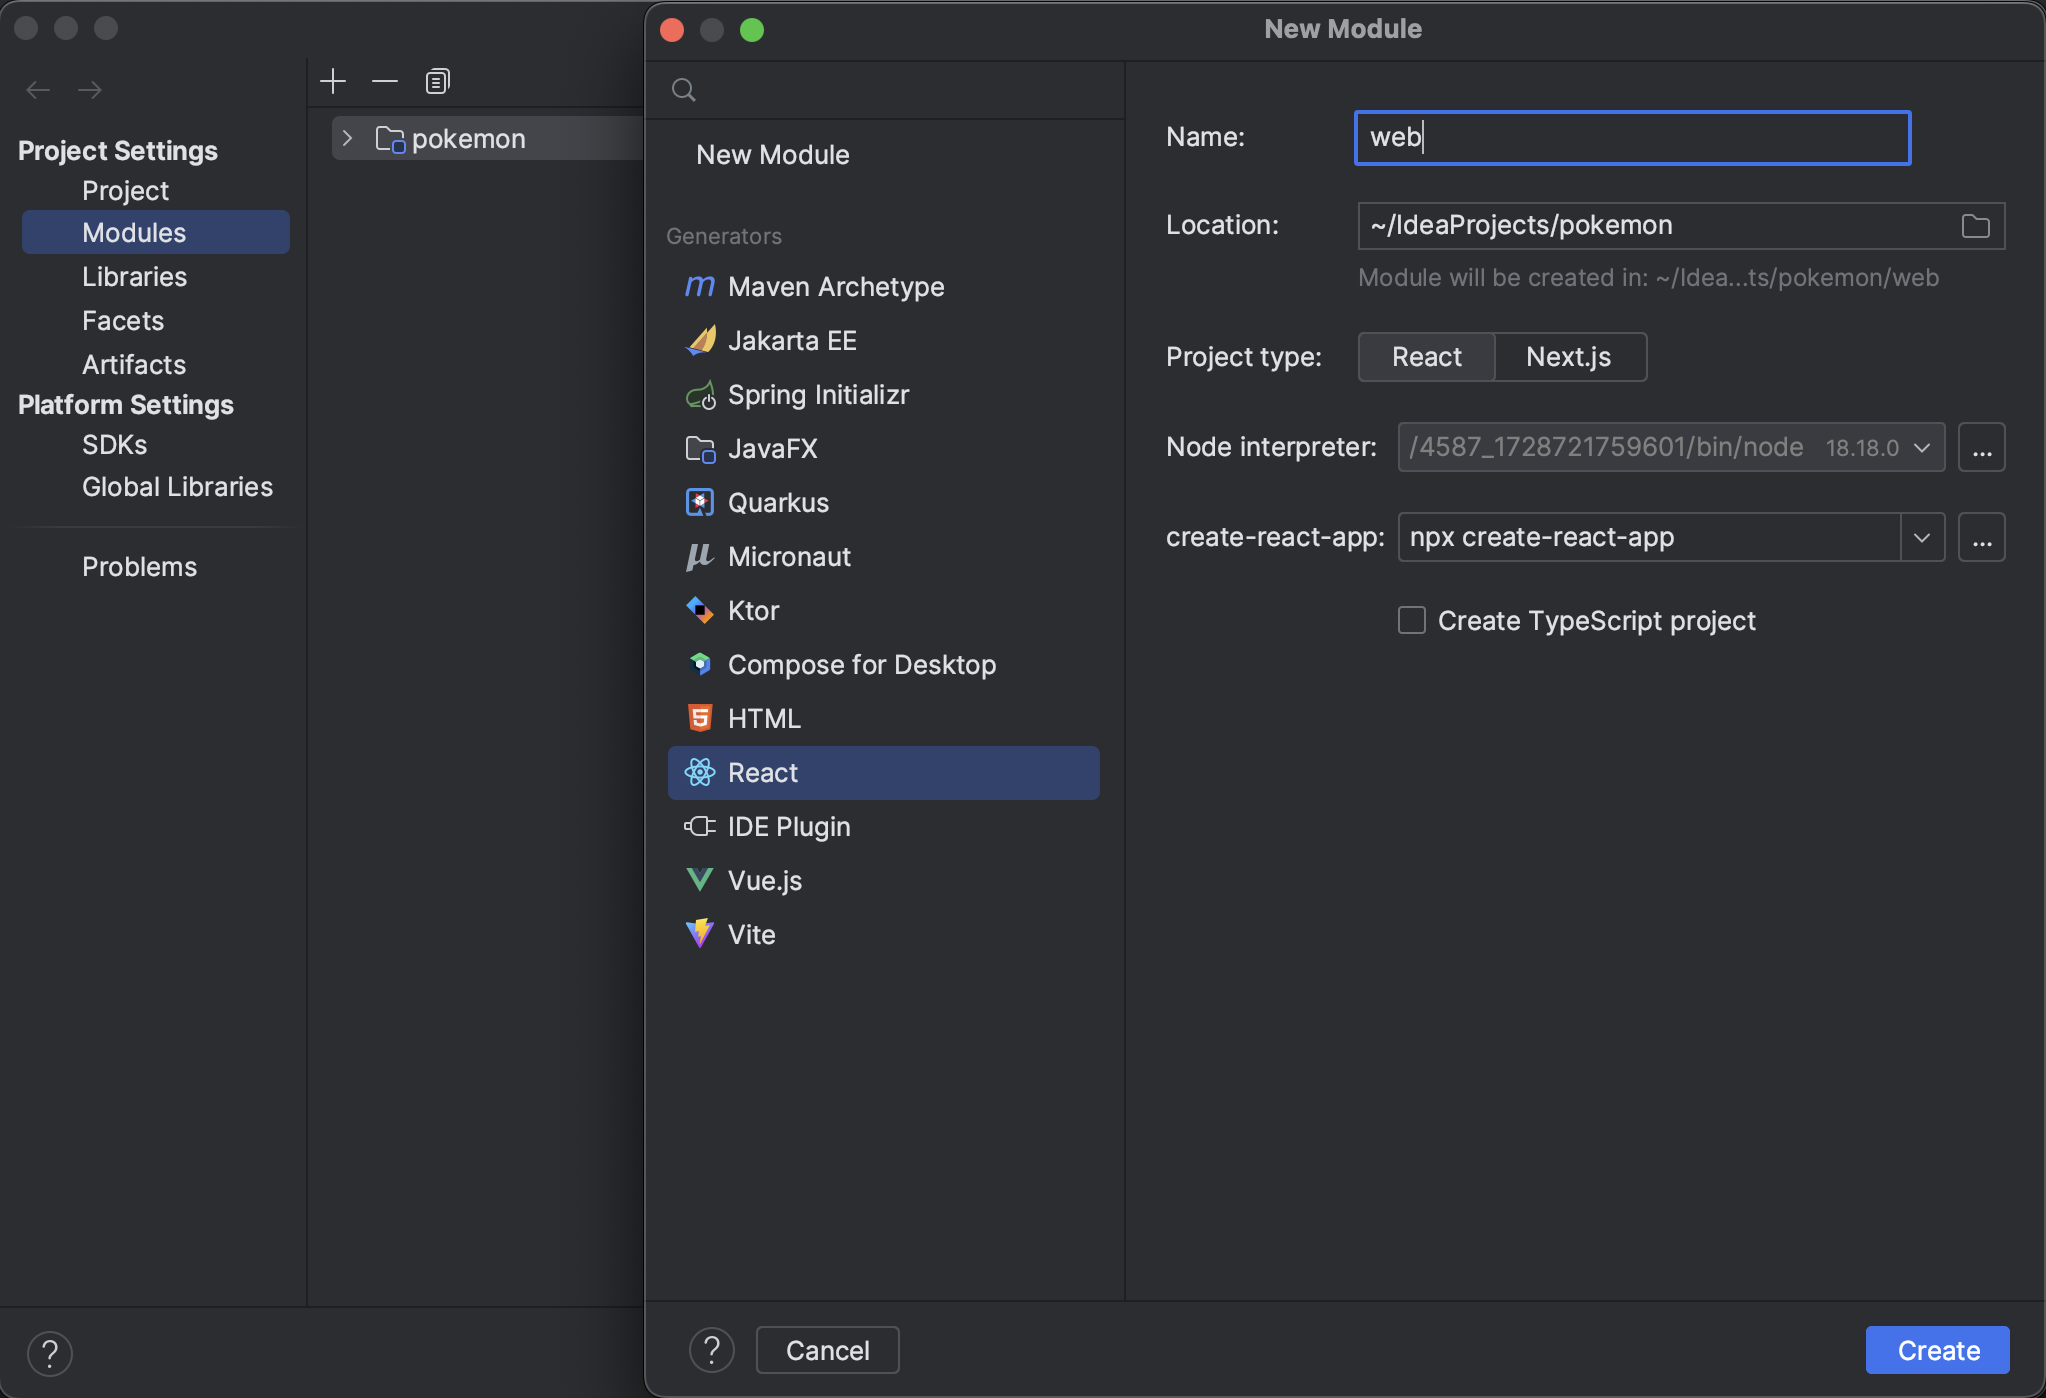Select the Spring Initializr generator
The width and height of the screenshot is (2046, 1398).
tap(817, 395)
